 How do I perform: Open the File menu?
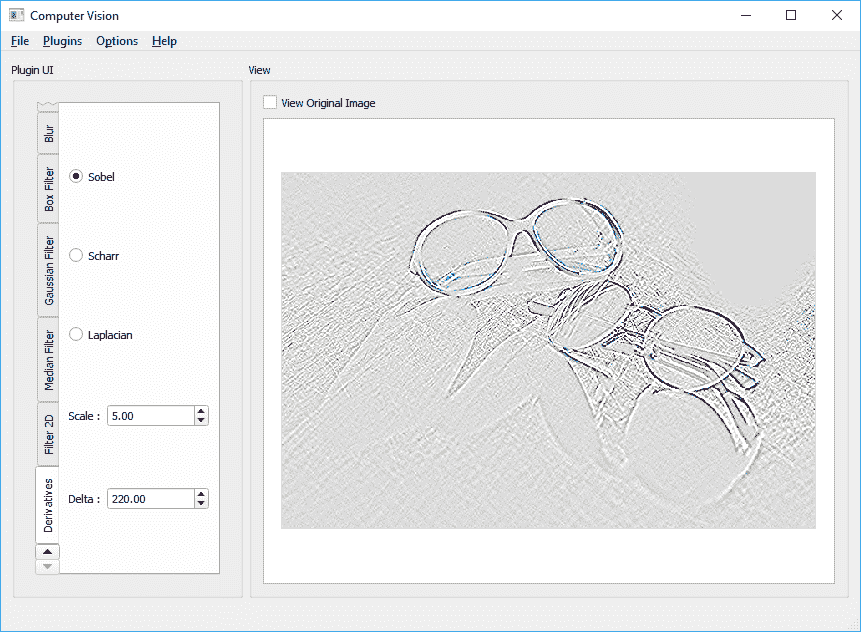(x=20, y=41)
